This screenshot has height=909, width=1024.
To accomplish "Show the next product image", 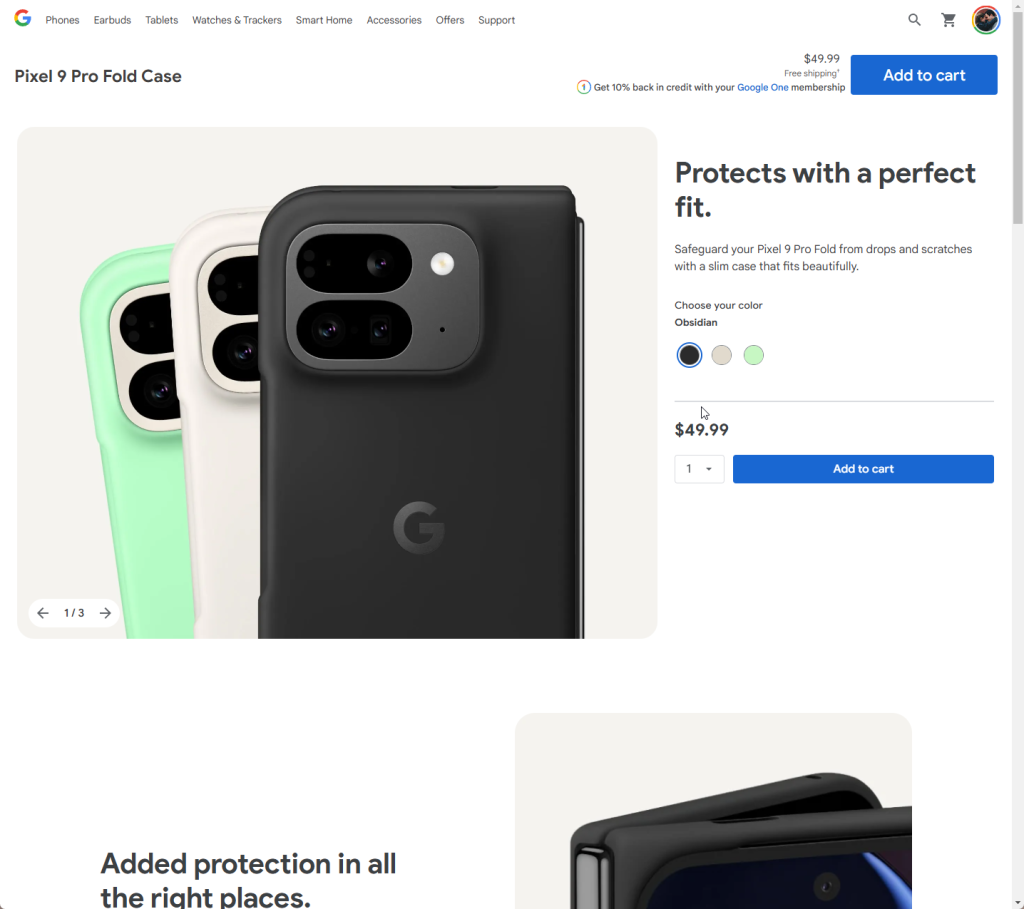I will click(x=105, y=613).
